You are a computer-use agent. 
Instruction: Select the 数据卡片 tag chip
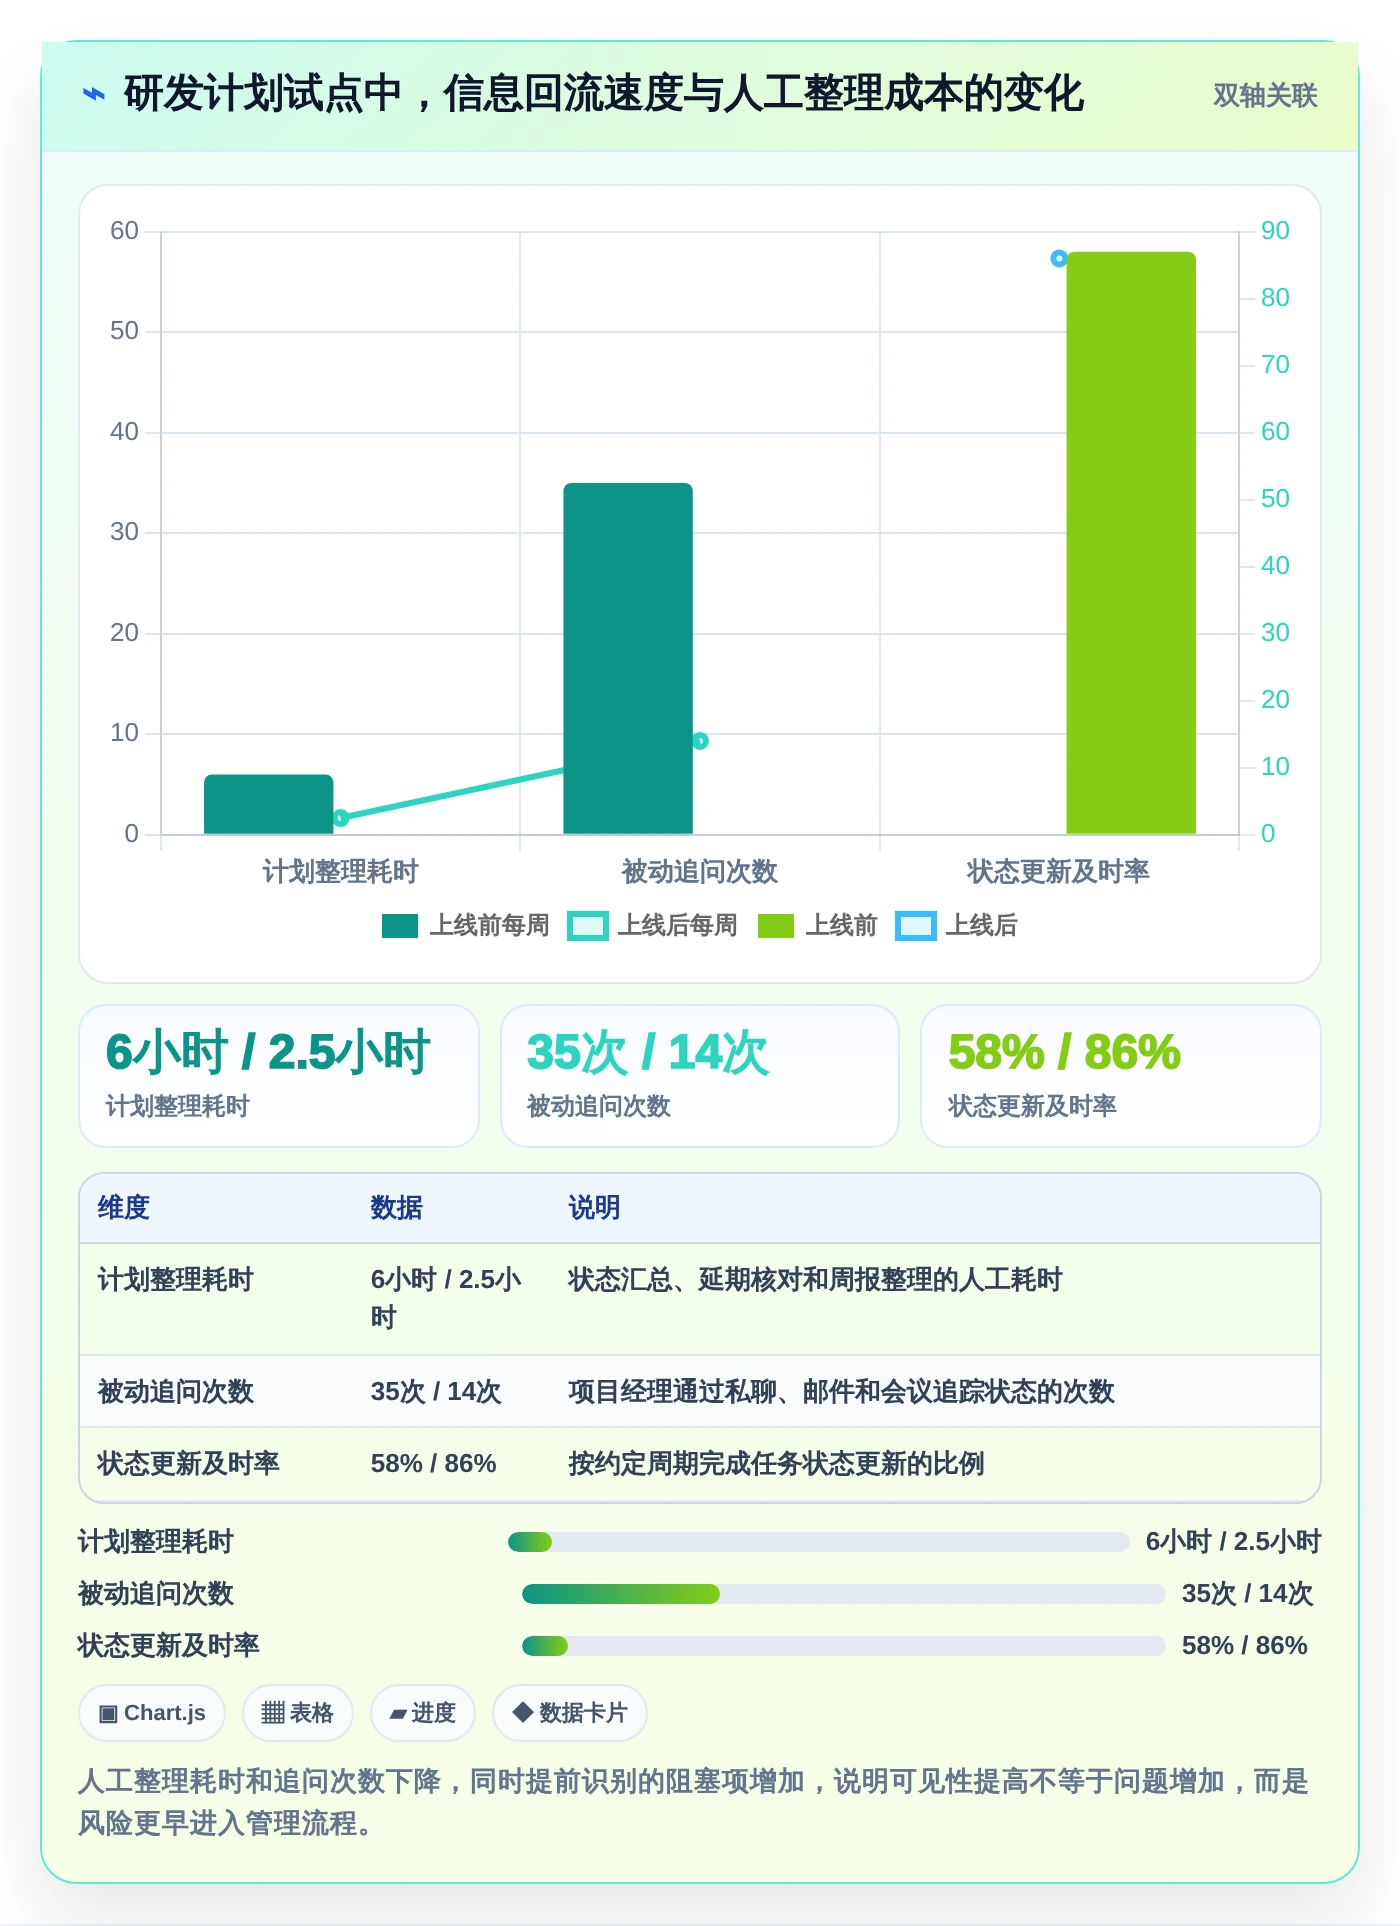click(570, 1713)
